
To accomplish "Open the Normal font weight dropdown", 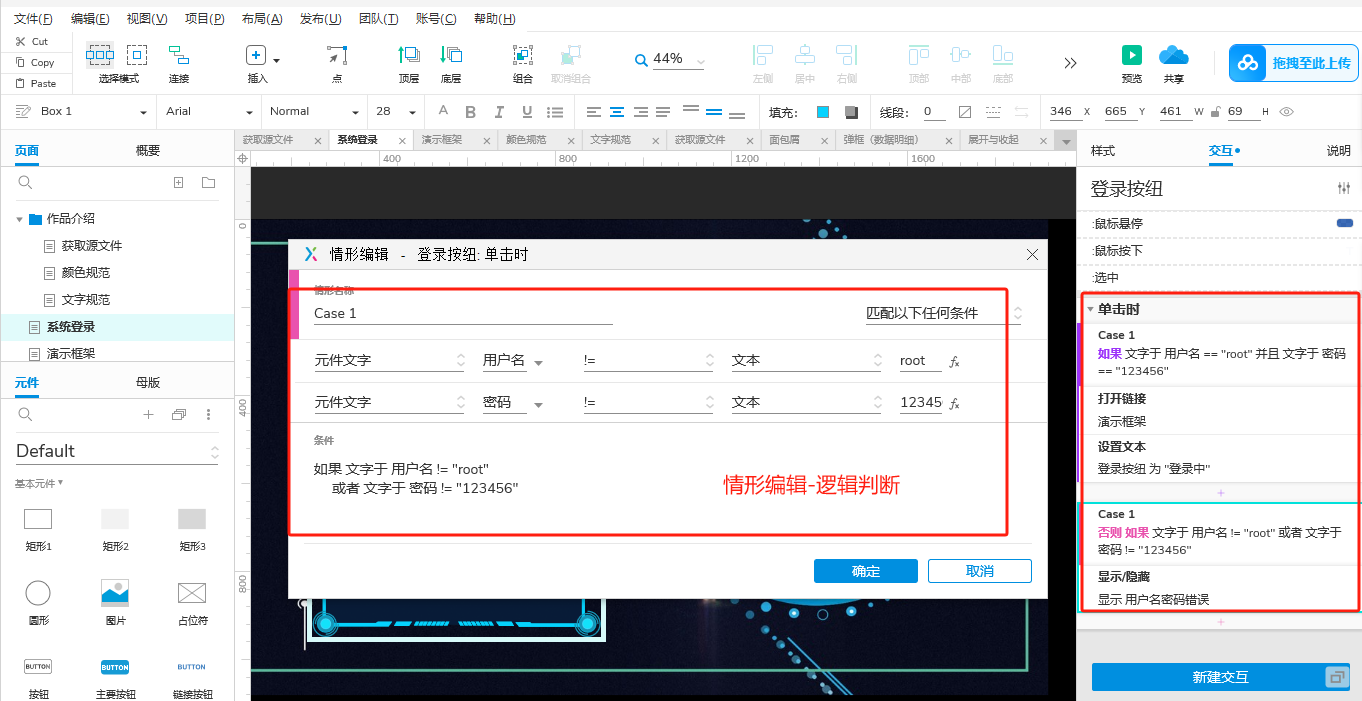I will (x=355, y=112).
